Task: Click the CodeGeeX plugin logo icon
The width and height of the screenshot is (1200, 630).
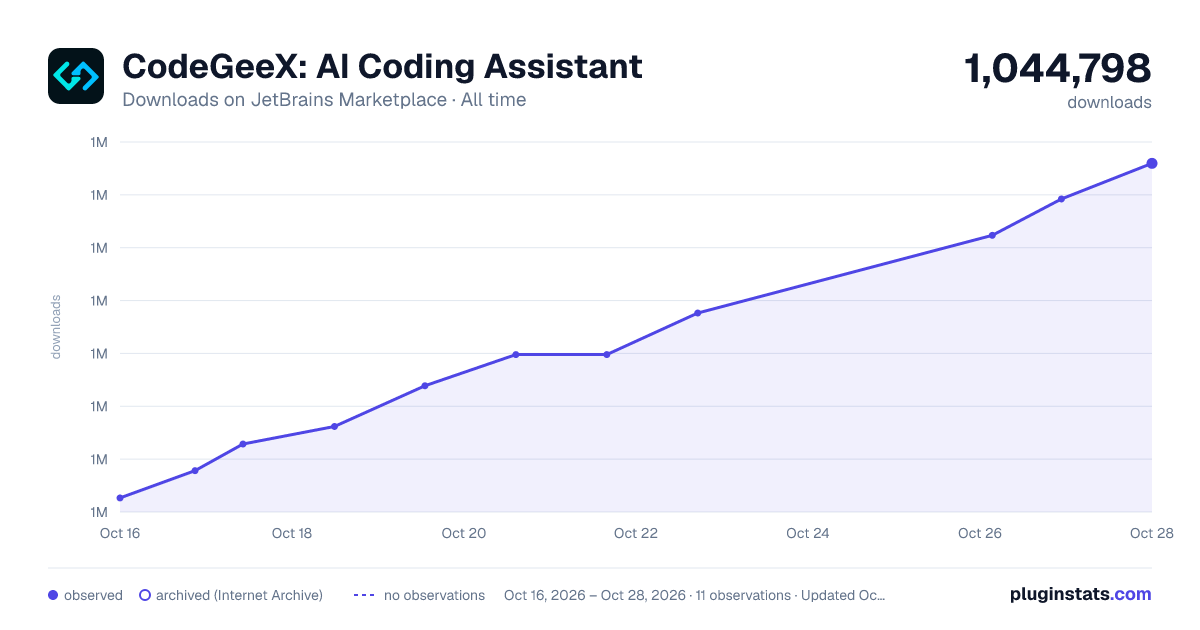Action: 76,76
